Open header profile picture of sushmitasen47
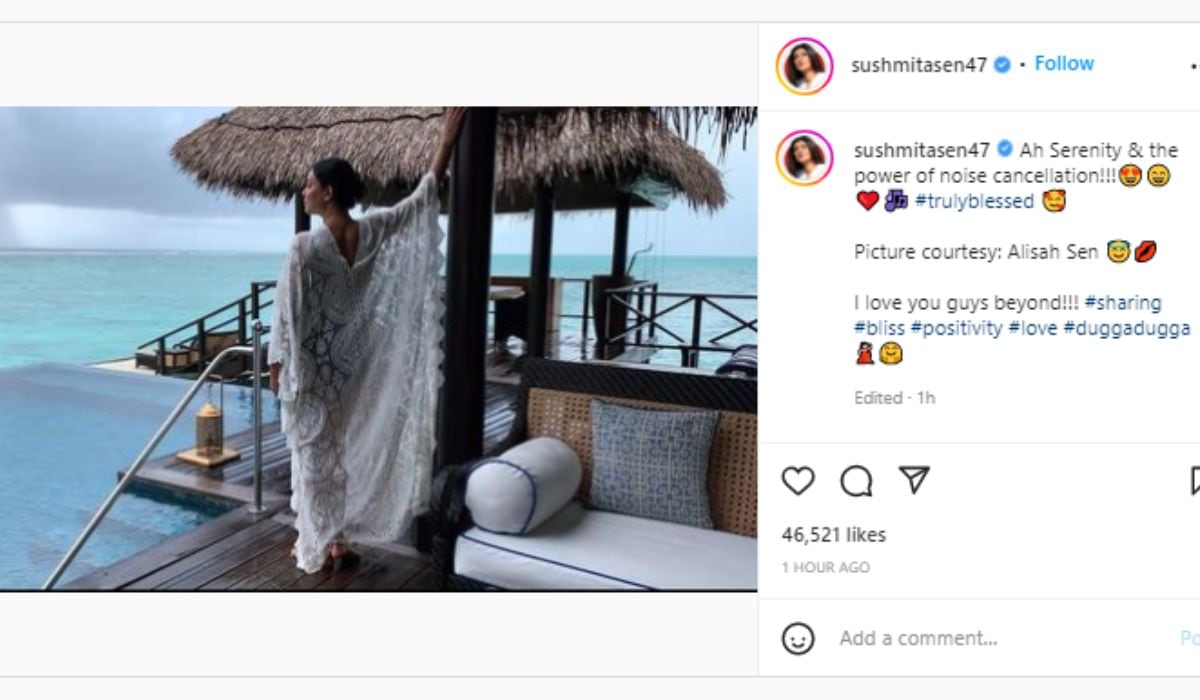This screenshot has height=700, width=1200. pyautogui.click(x=804, y=66)
